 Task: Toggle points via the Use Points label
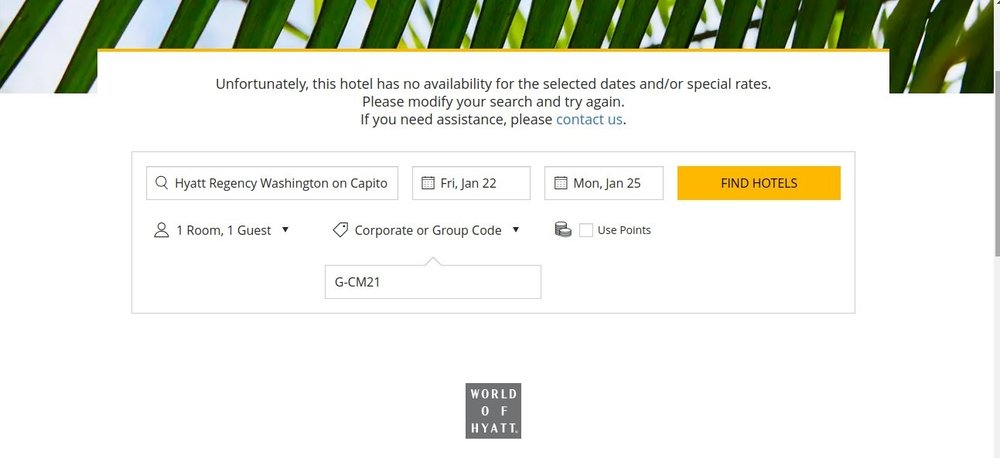tap(624, 230)
